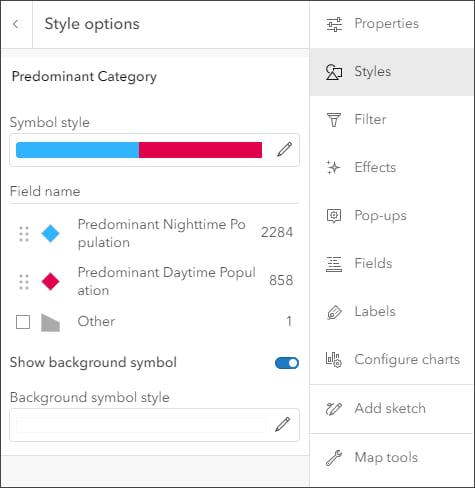Screen dimensions: 475x488
Task: Click the gray Other symbol swatch
Action: [50, 322]
